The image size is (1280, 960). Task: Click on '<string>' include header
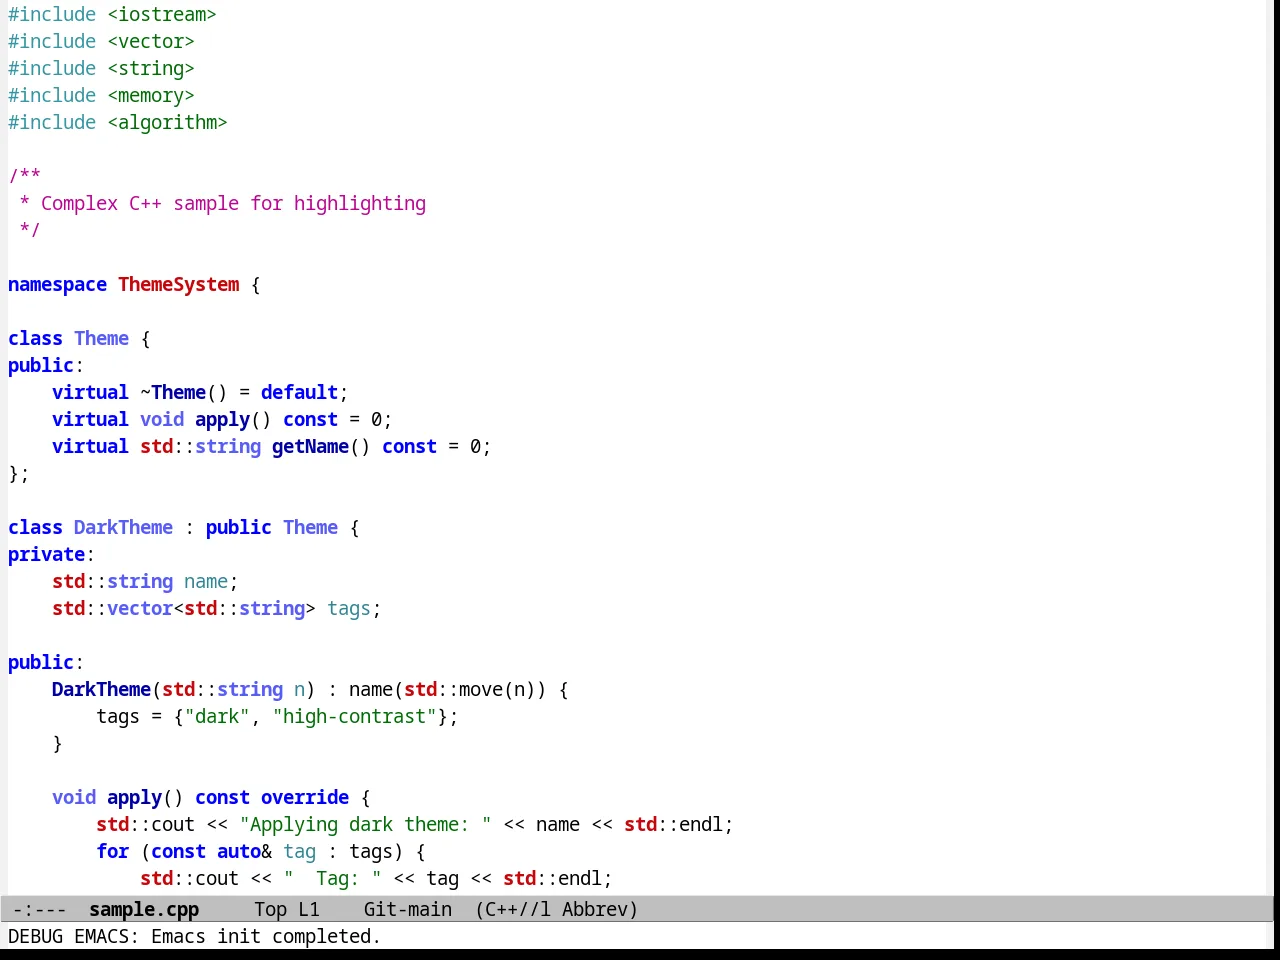pyautogui.click(x=151, y=68)
